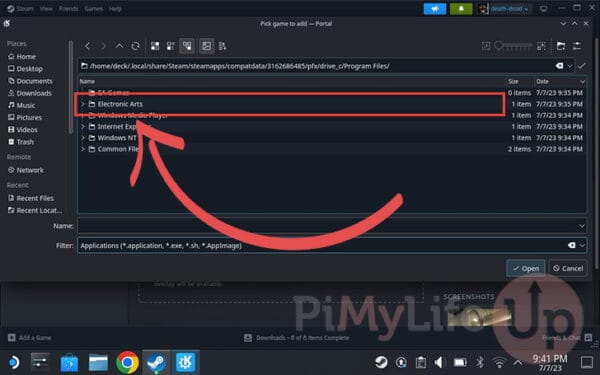Expand the Common Files folder
Viewport: 600px width, 375px height.
pos(83,149)
